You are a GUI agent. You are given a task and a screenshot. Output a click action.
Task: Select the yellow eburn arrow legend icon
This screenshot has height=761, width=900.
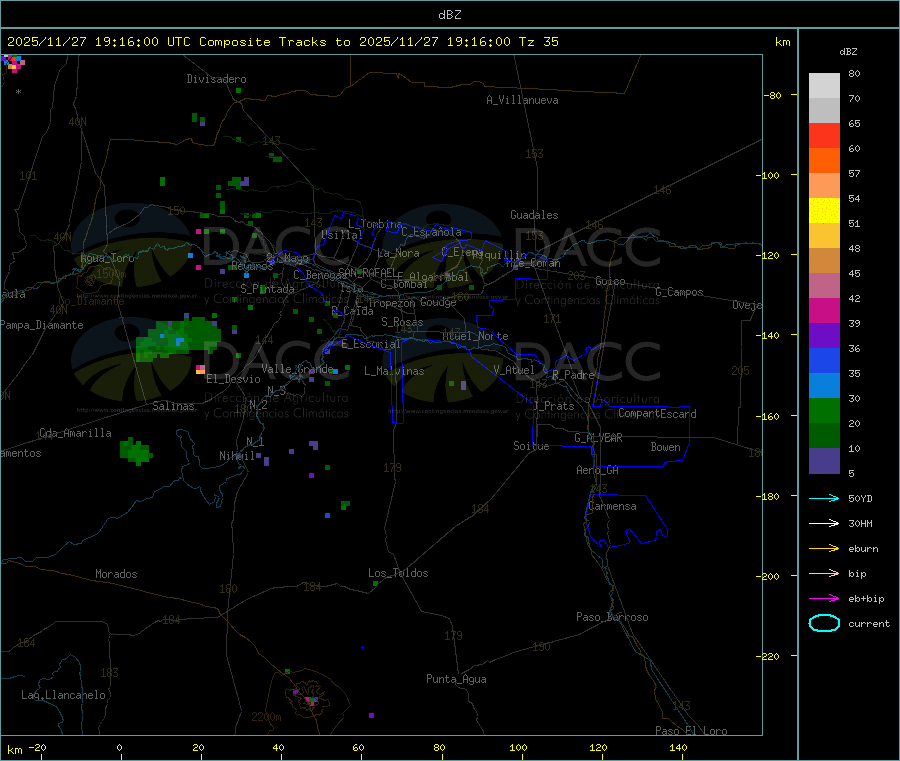pos(824,548)
